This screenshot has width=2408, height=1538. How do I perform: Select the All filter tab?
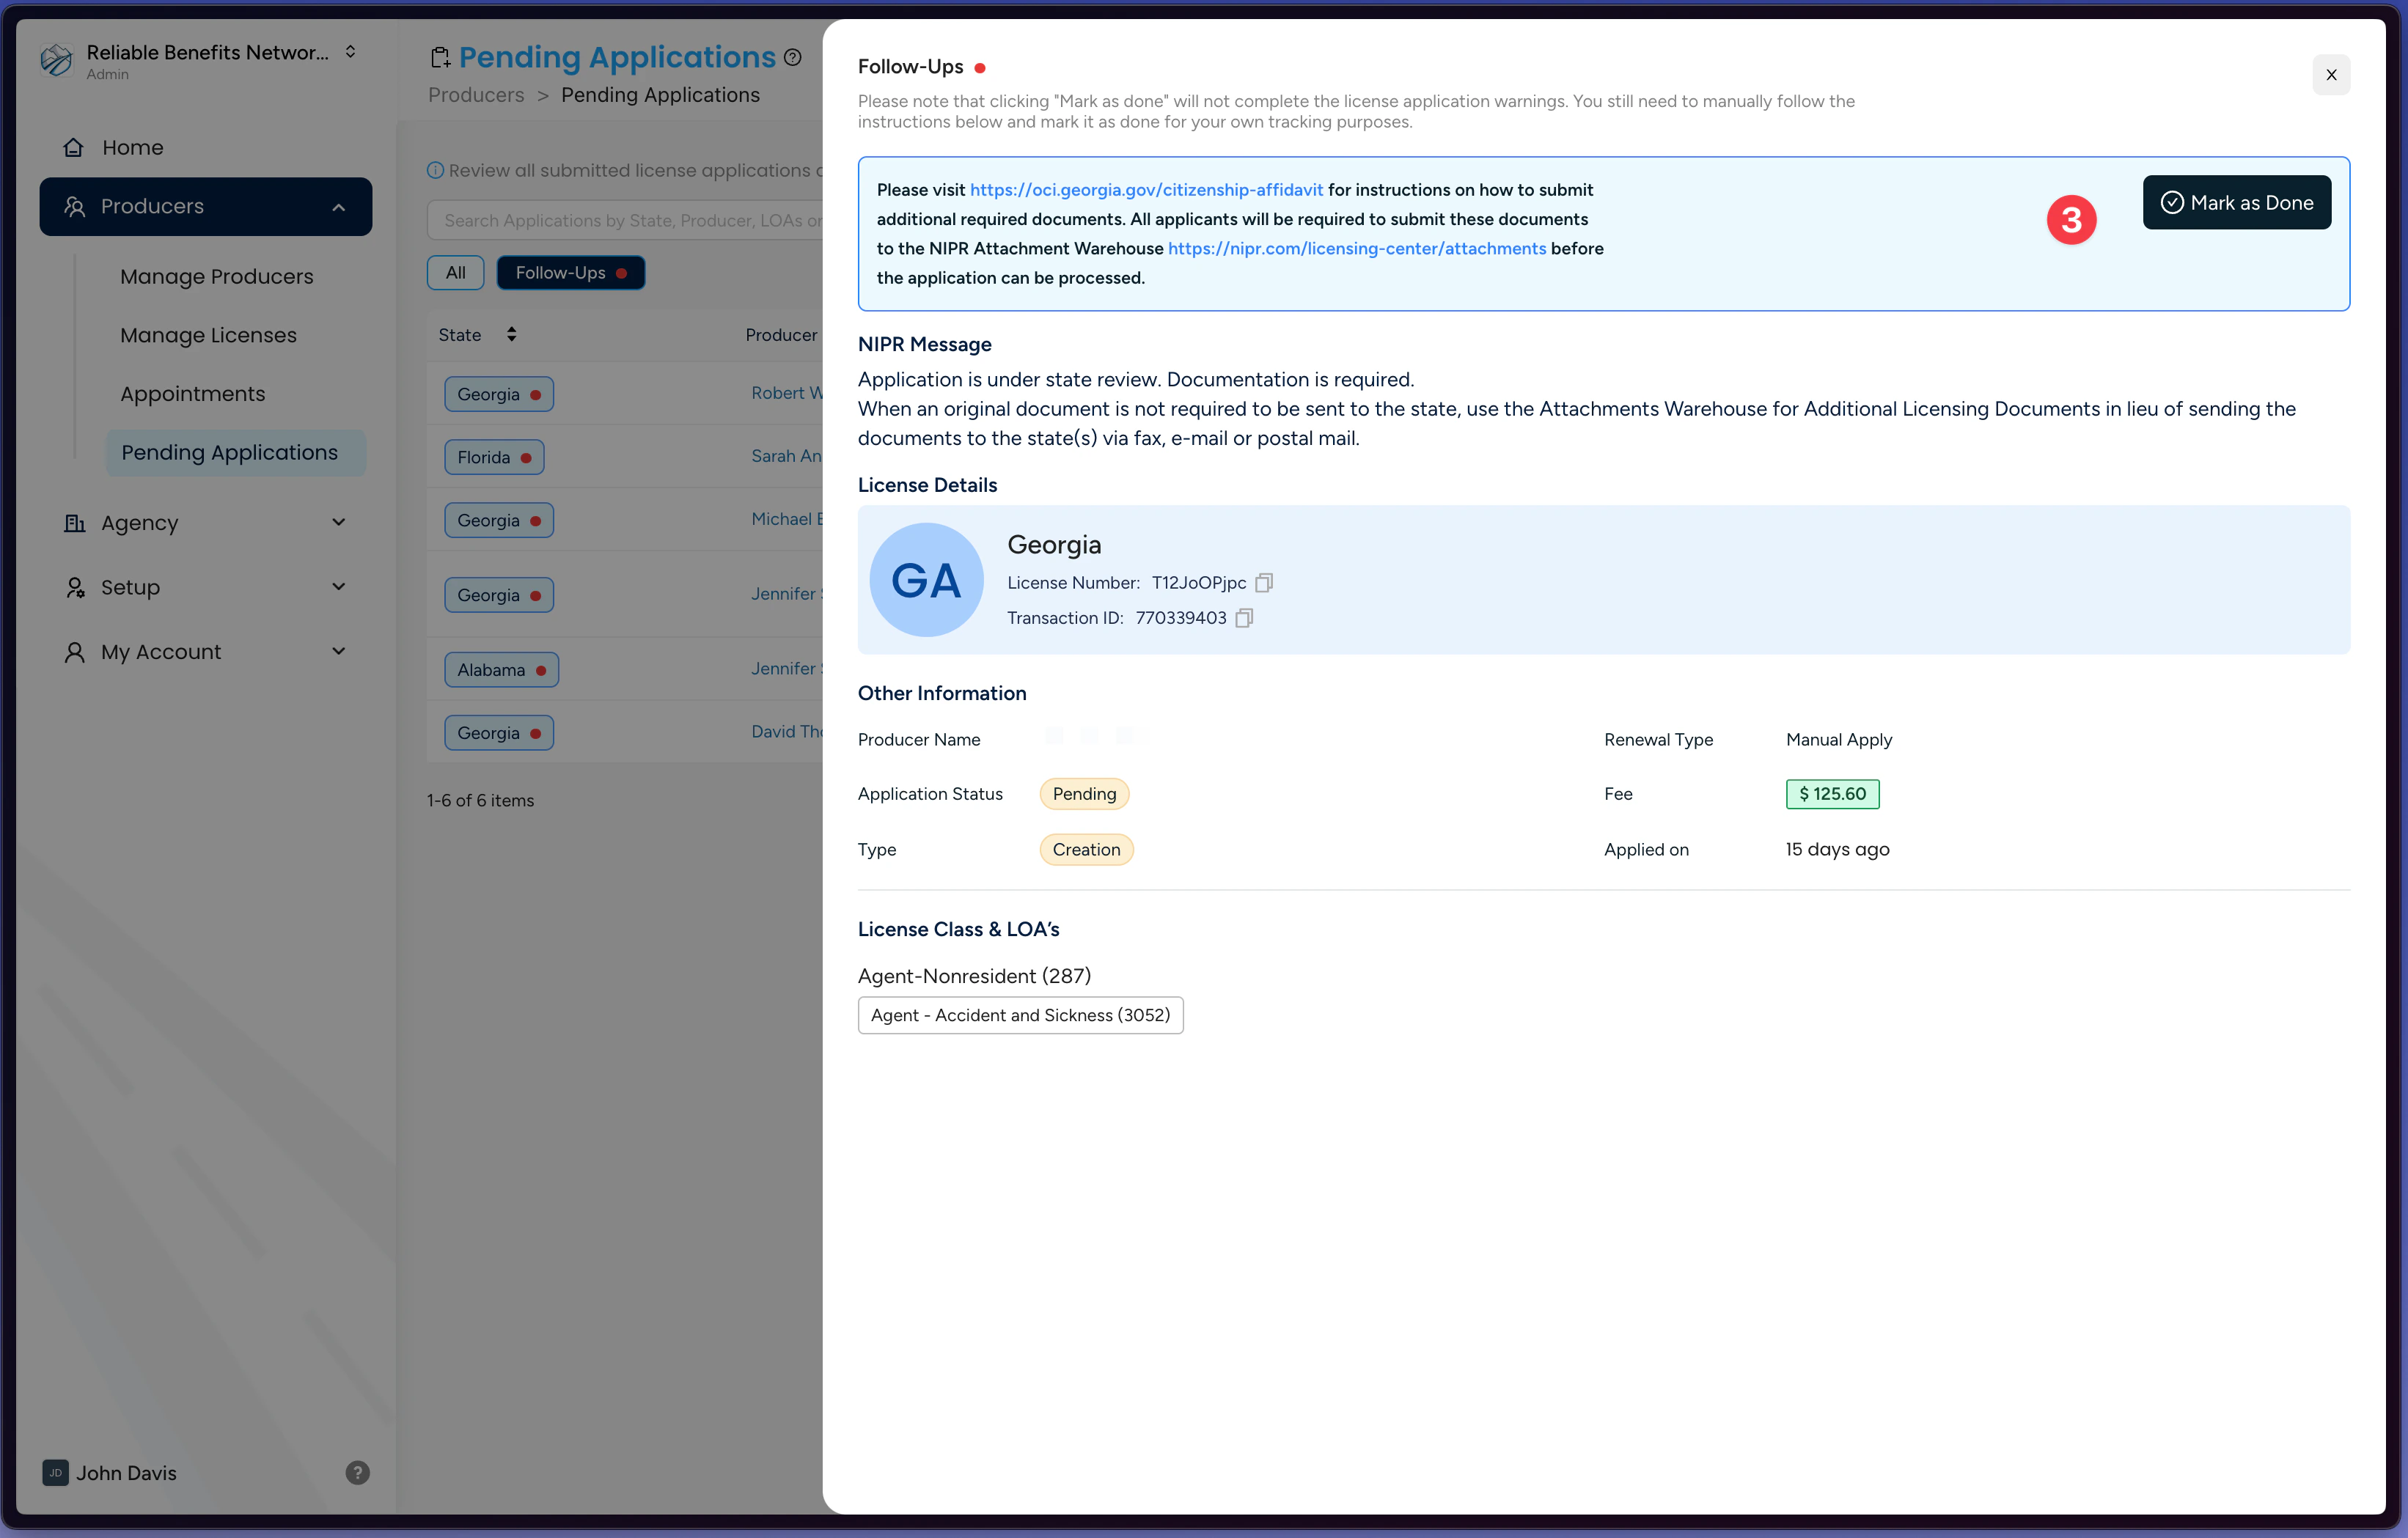pyautogui.click(x=455, y=273)
